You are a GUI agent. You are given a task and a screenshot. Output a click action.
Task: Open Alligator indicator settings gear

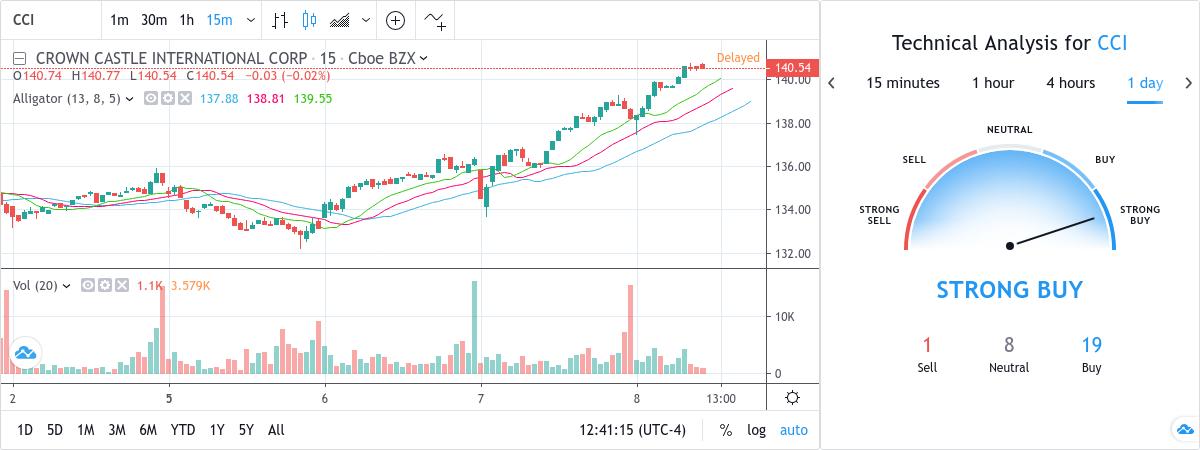tap(168, 98)
